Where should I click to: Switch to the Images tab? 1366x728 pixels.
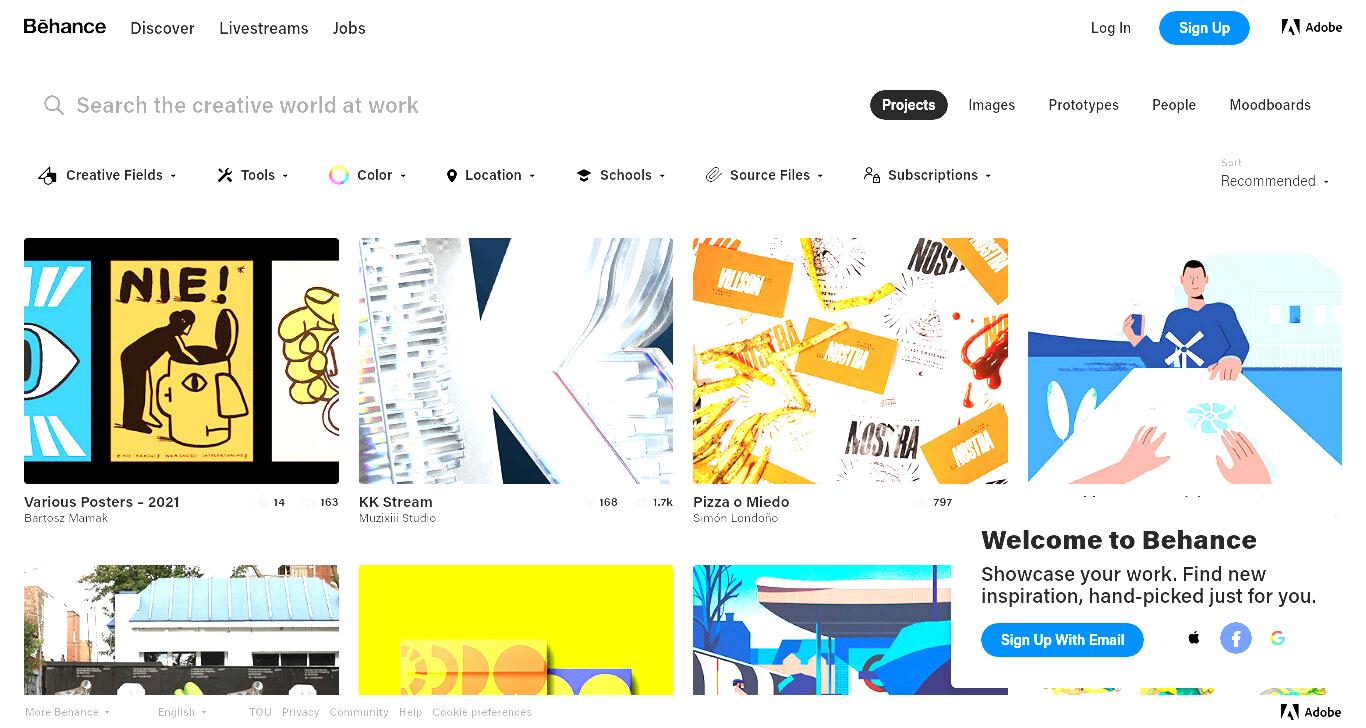(991, 105)
